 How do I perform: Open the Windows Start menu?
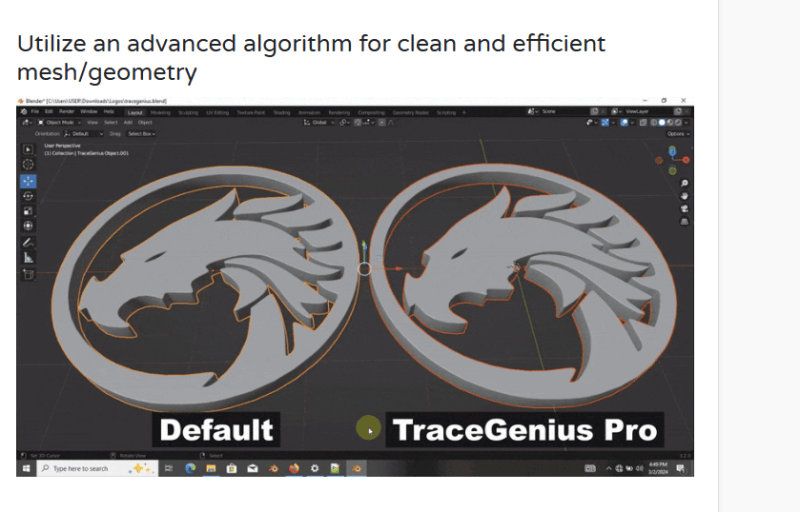pyautogui.click(x=26, y=468)
